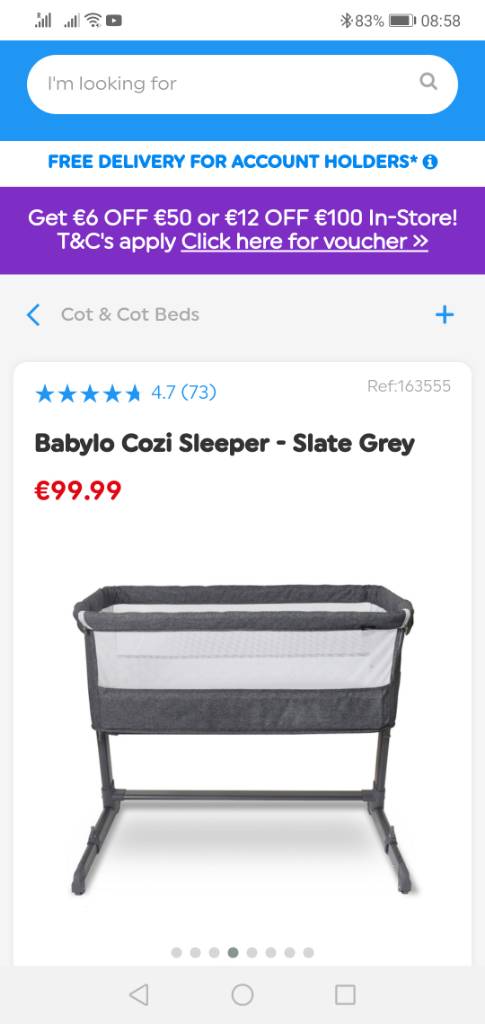Tap the star rating icons
Viewport: 485px width, 1024px height.
(88, 393)
